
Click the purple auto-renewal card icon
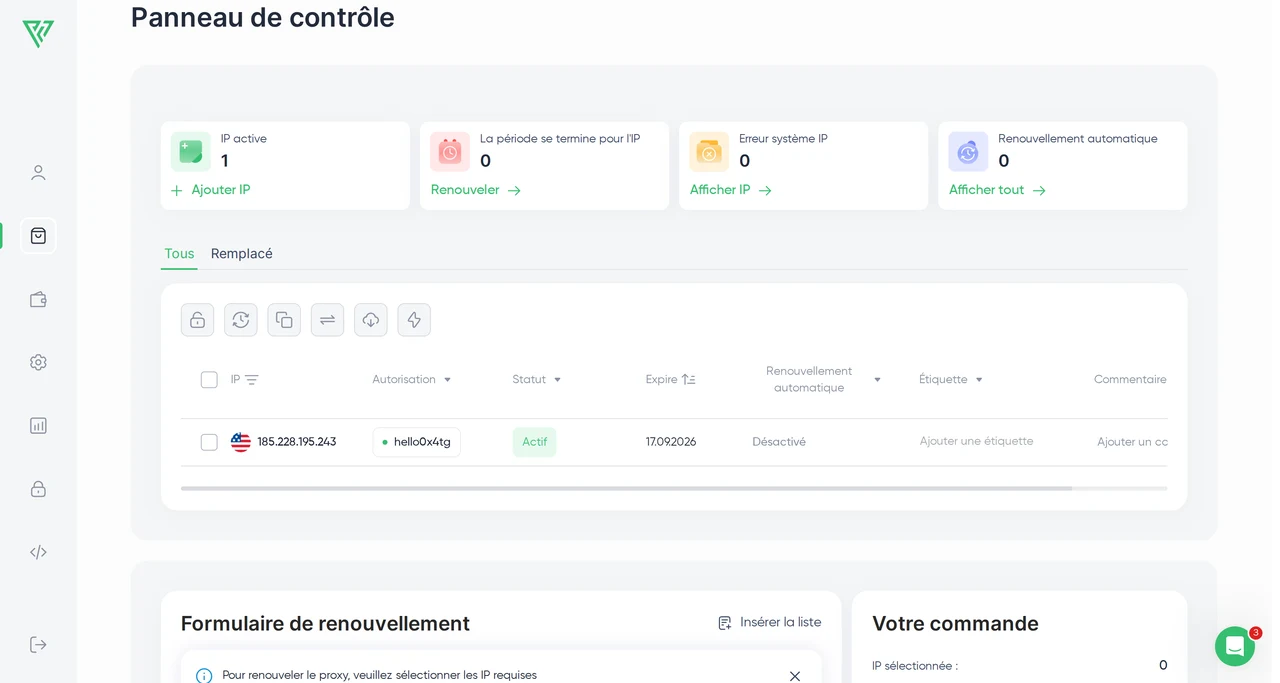(x=968, y=152)
